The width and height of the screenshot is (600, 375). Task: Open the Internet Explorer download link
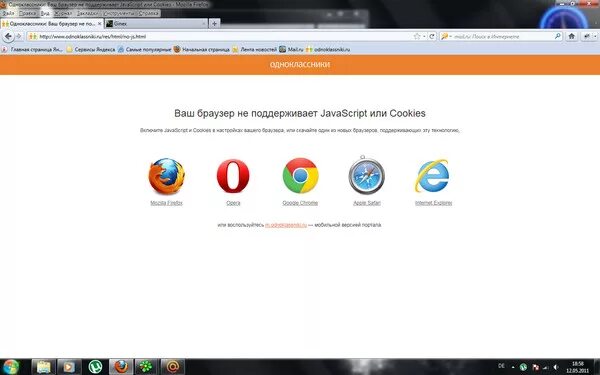coord(434,203)
